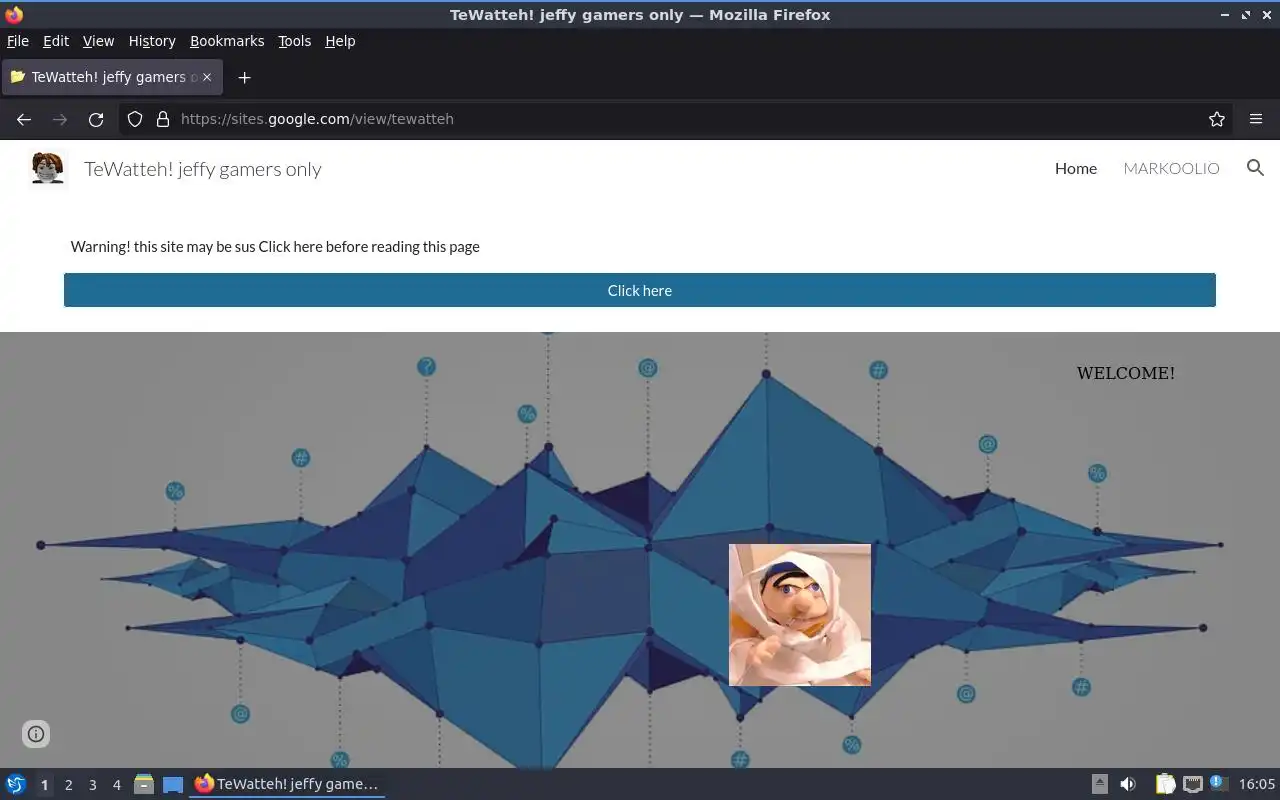Open the Help menu
This screenshot has width=1280, height=800.
(x=340, y=41)
